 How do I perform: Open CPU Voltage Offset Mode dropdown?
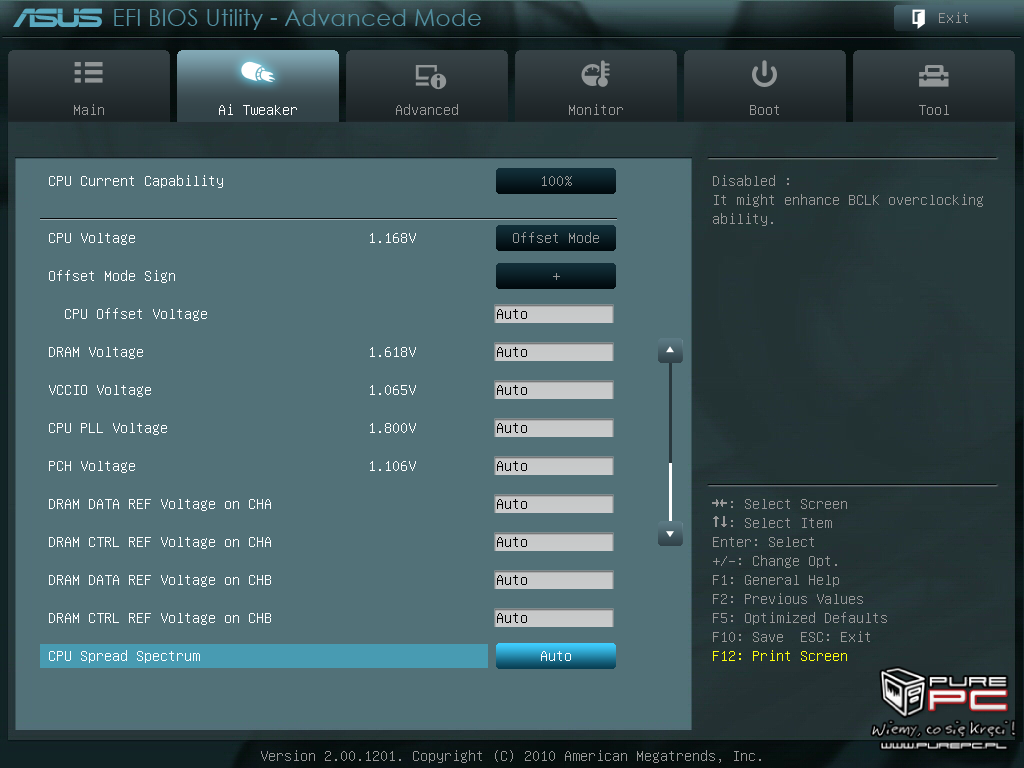pos(556,238)
